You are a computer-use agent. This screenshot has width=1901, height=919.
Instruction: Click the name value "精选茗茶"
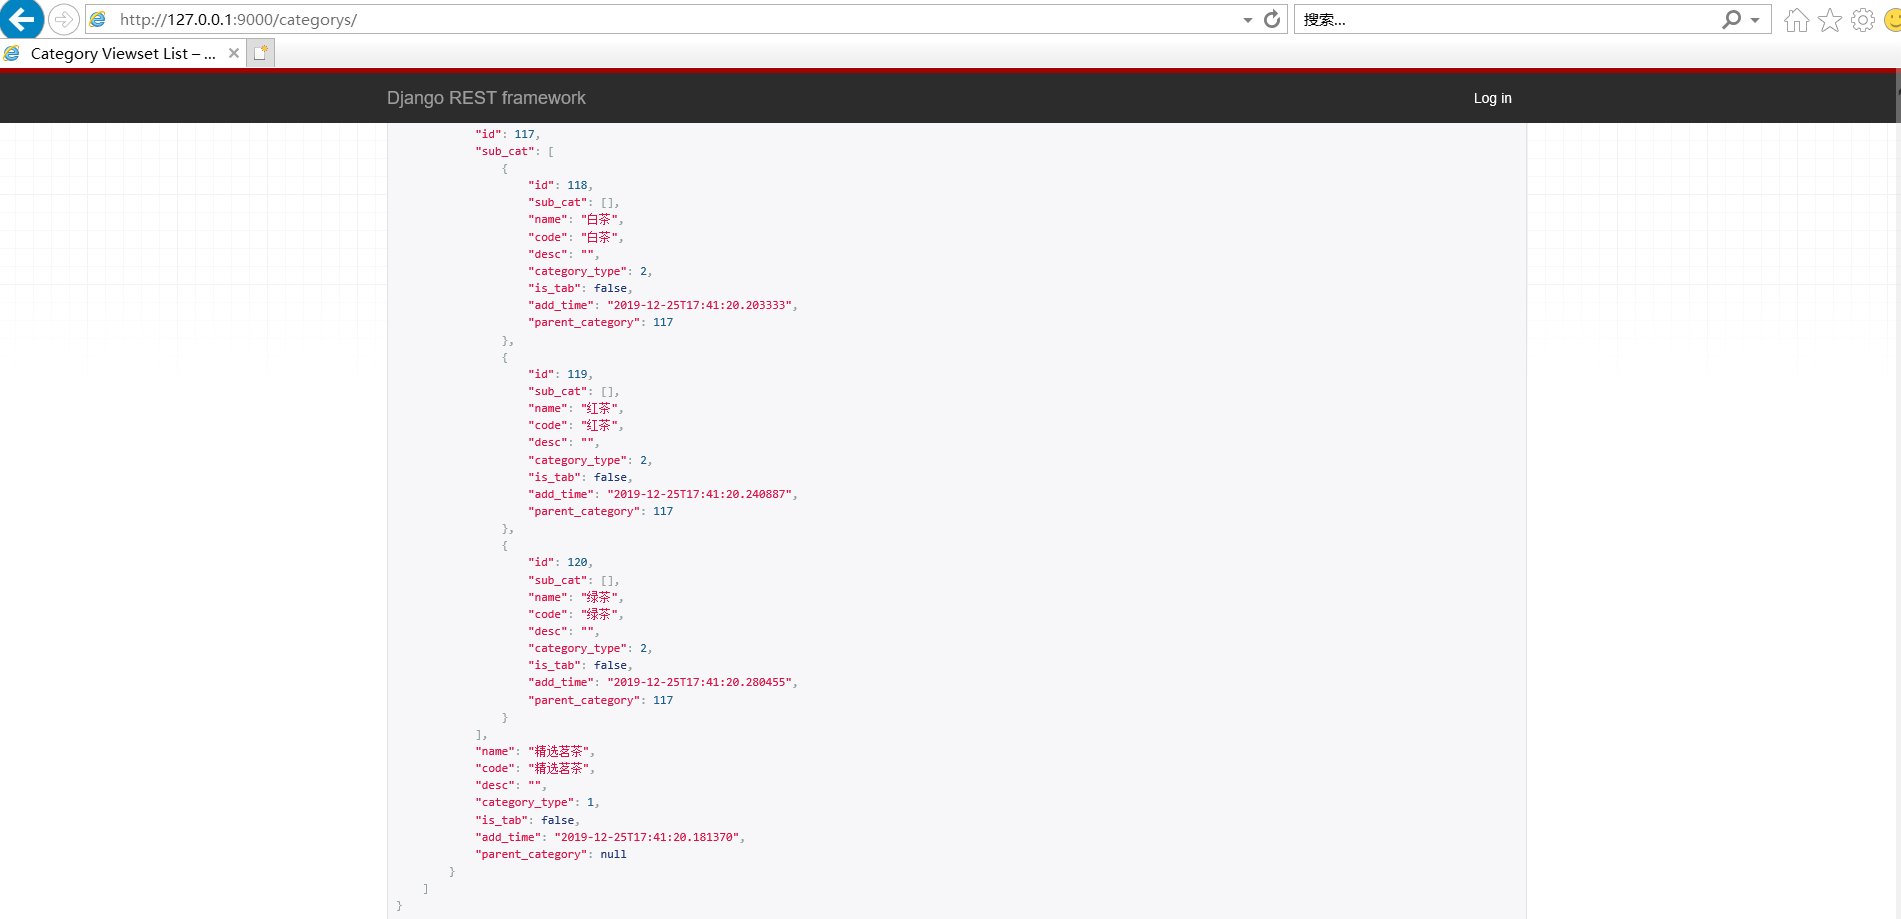coord(560,752)
